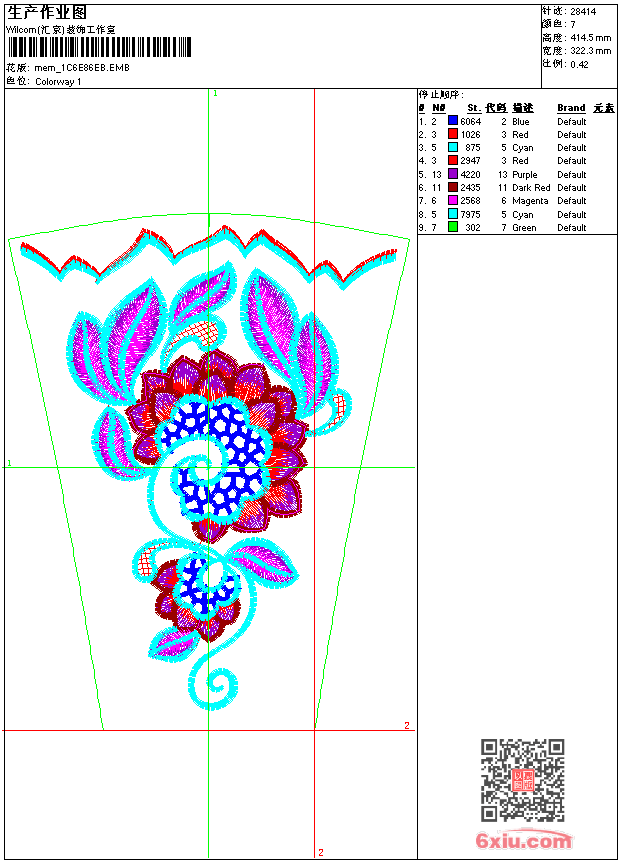Click the magenta swatch for stop 7

point(453,200)
